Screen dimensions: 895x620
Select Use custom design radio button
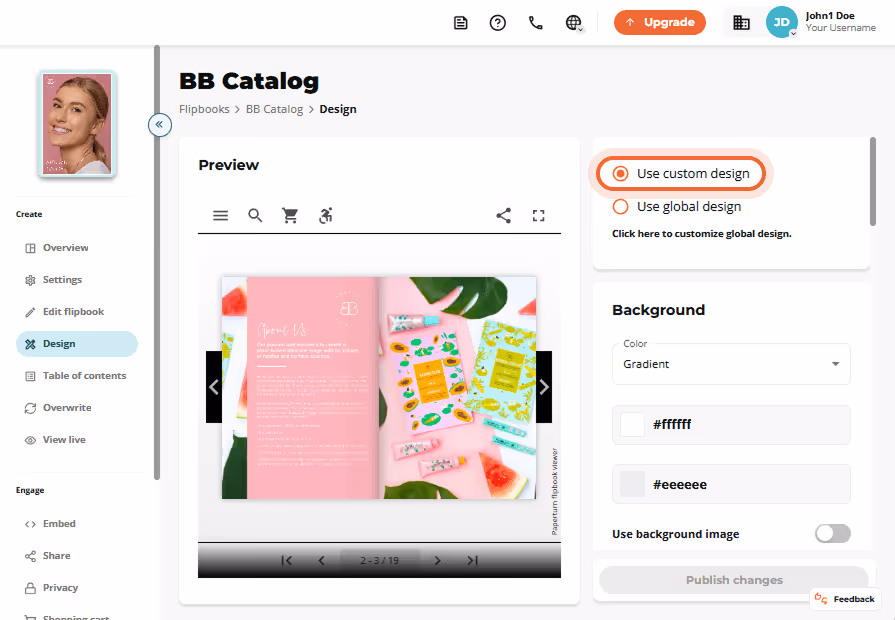(x=620, y=174)
